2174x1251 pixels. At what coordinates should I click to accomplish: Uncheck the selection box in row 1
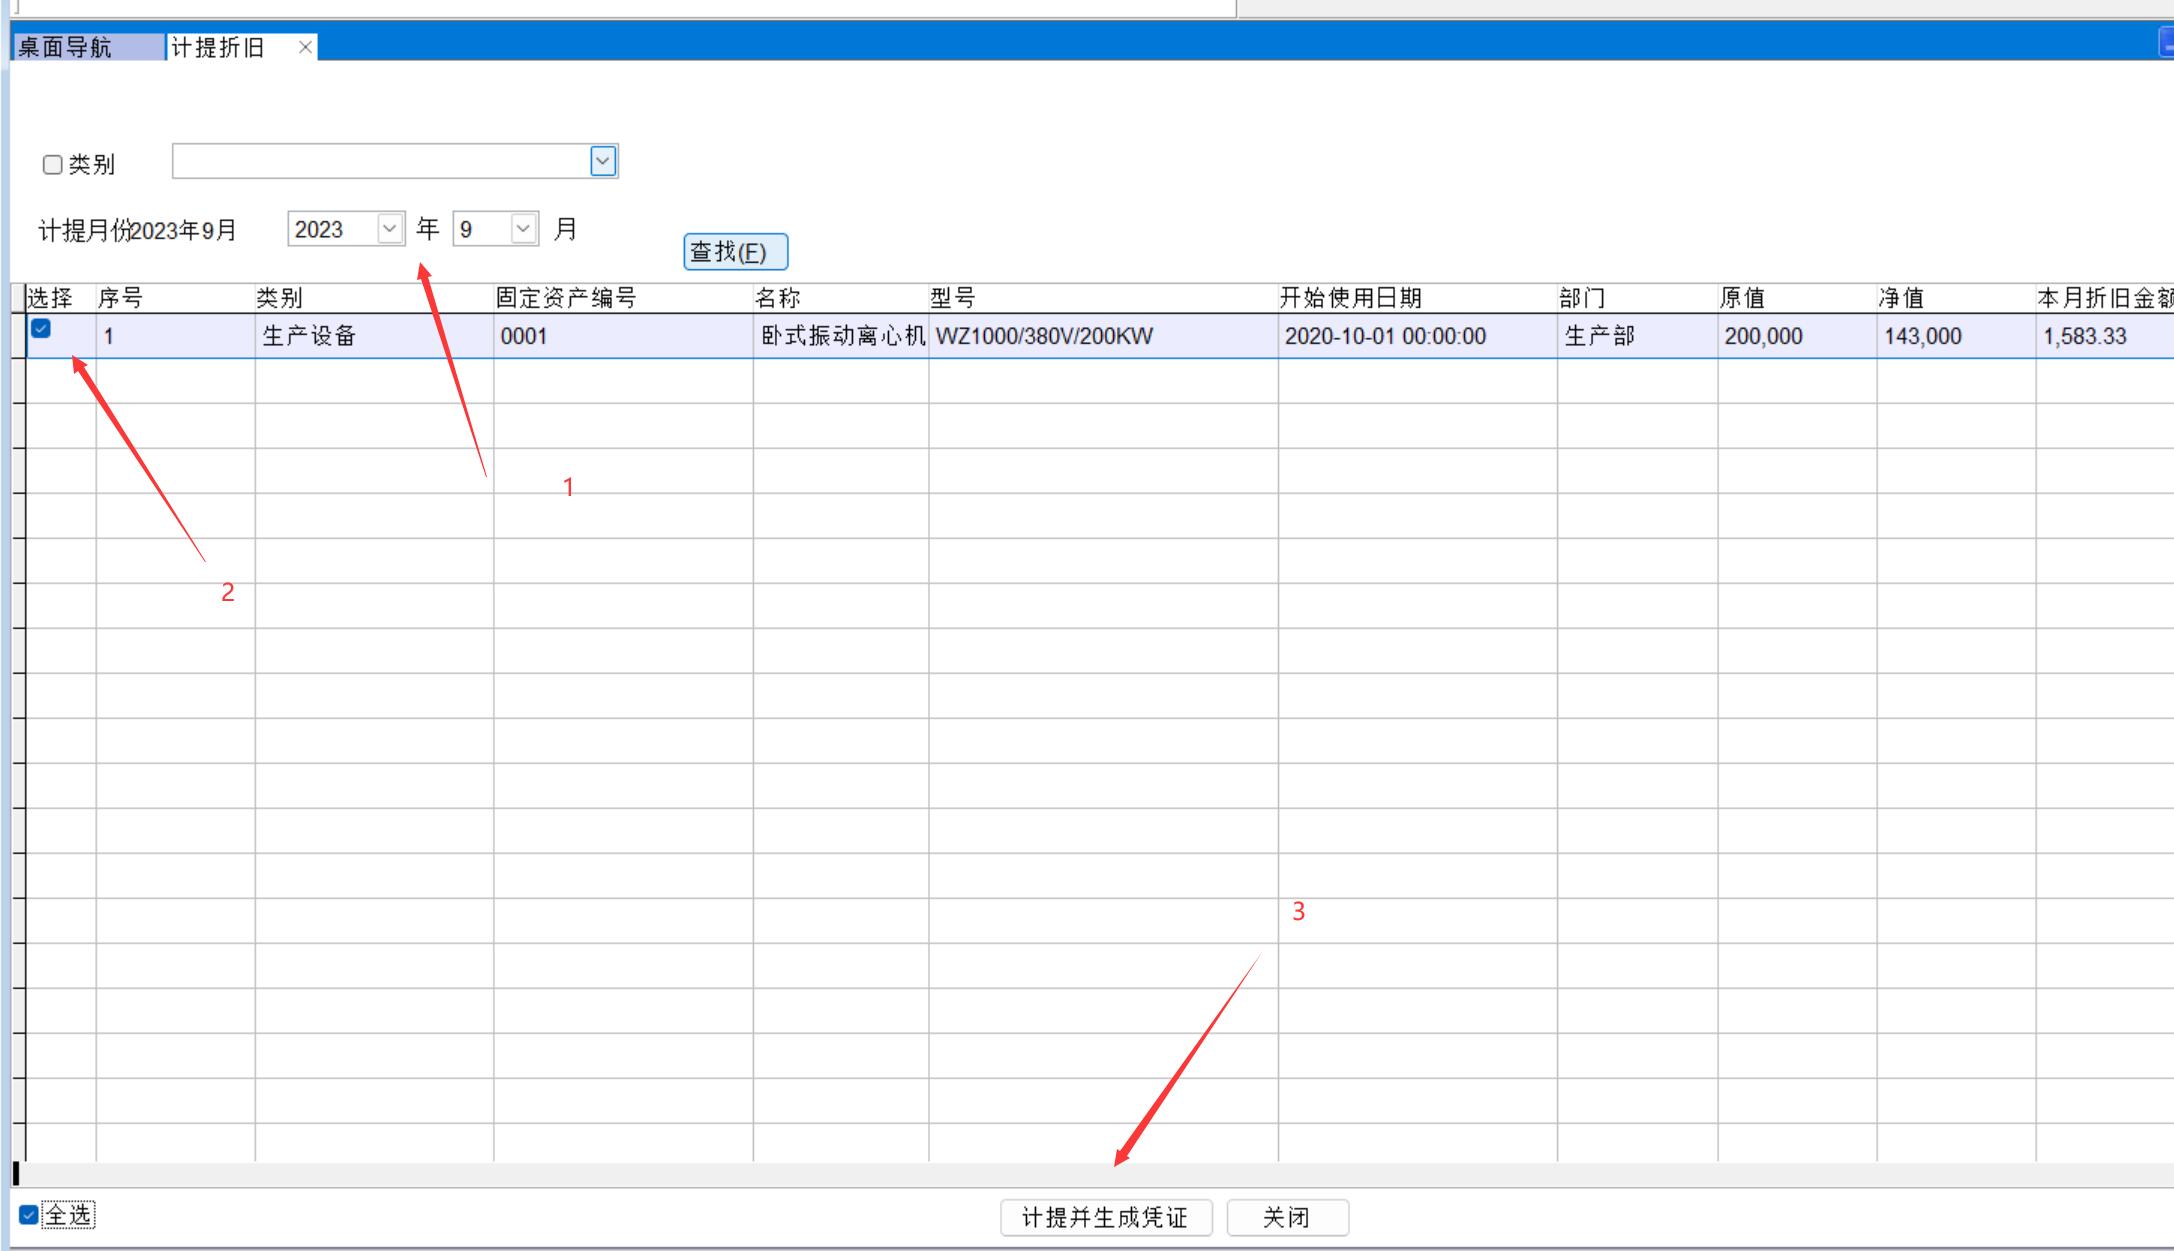[41, 328]
